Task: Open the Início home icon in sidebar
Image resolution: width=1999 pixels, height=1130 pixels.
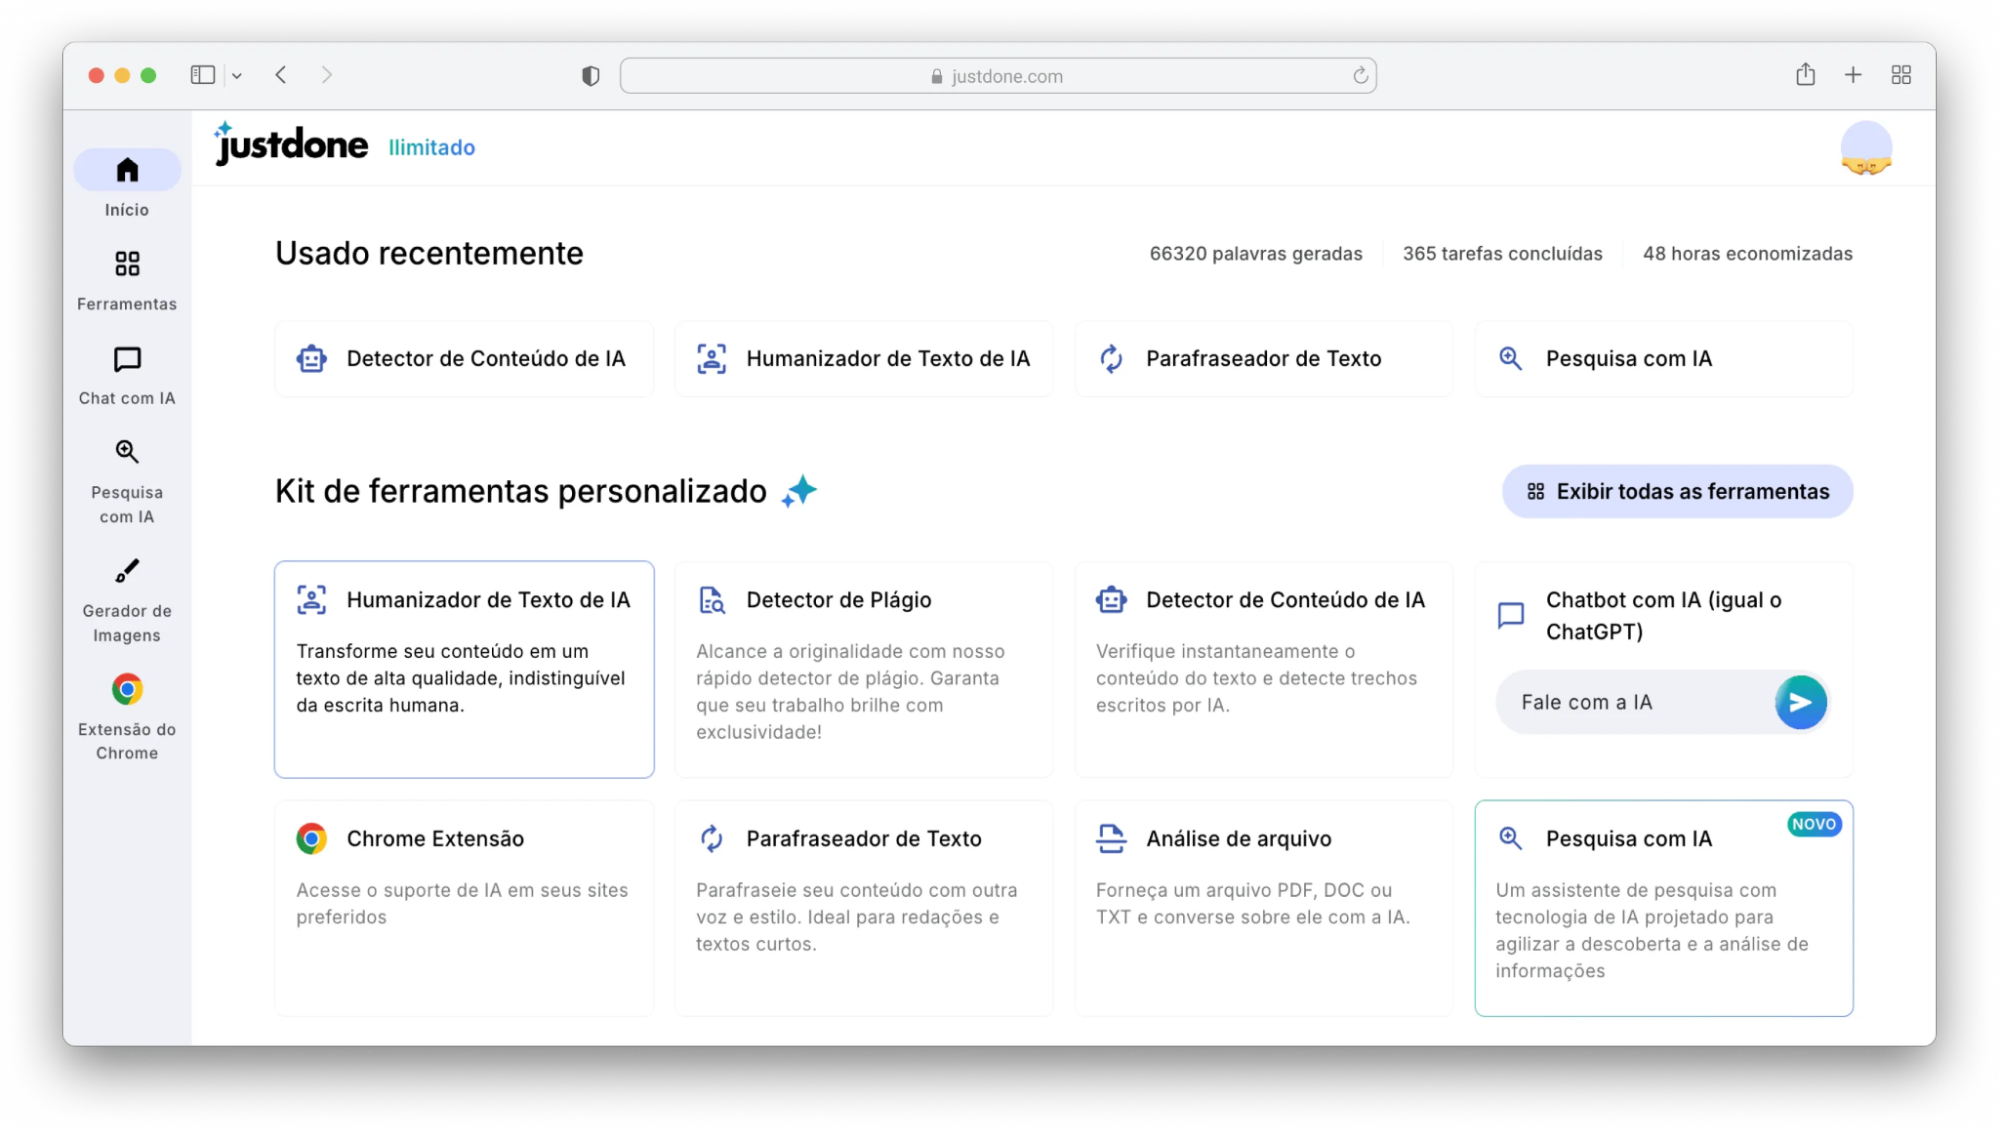Action: tap(127, 170)
